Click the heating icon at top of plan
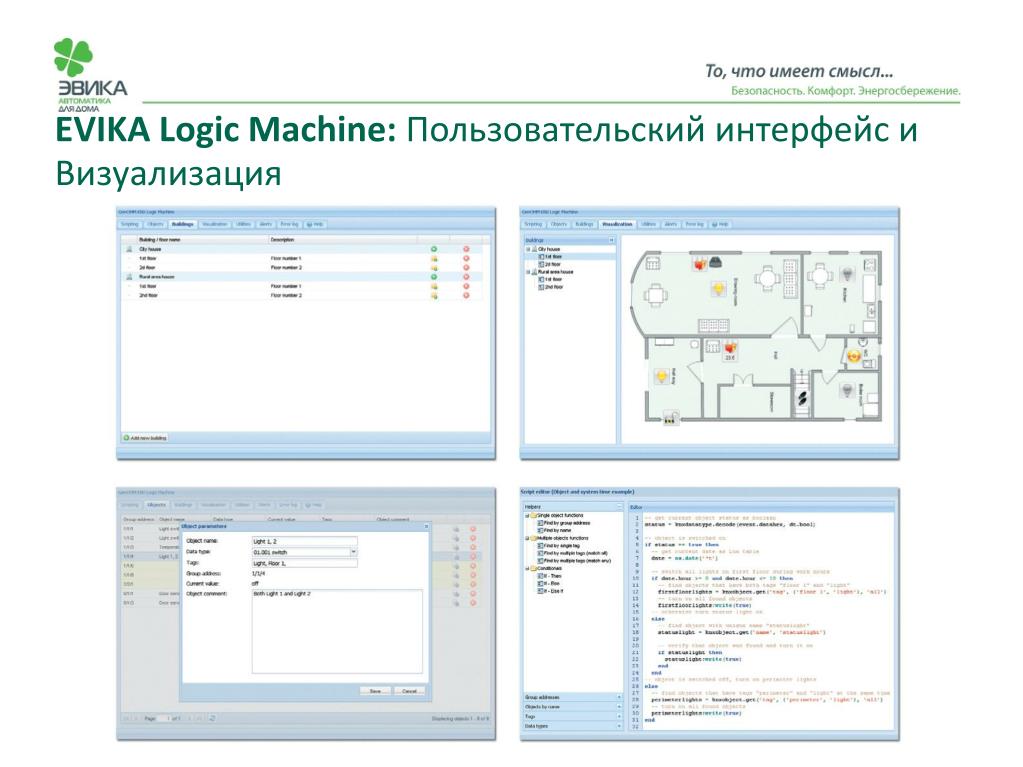1023x767 pixels. (x=699, y=264)
